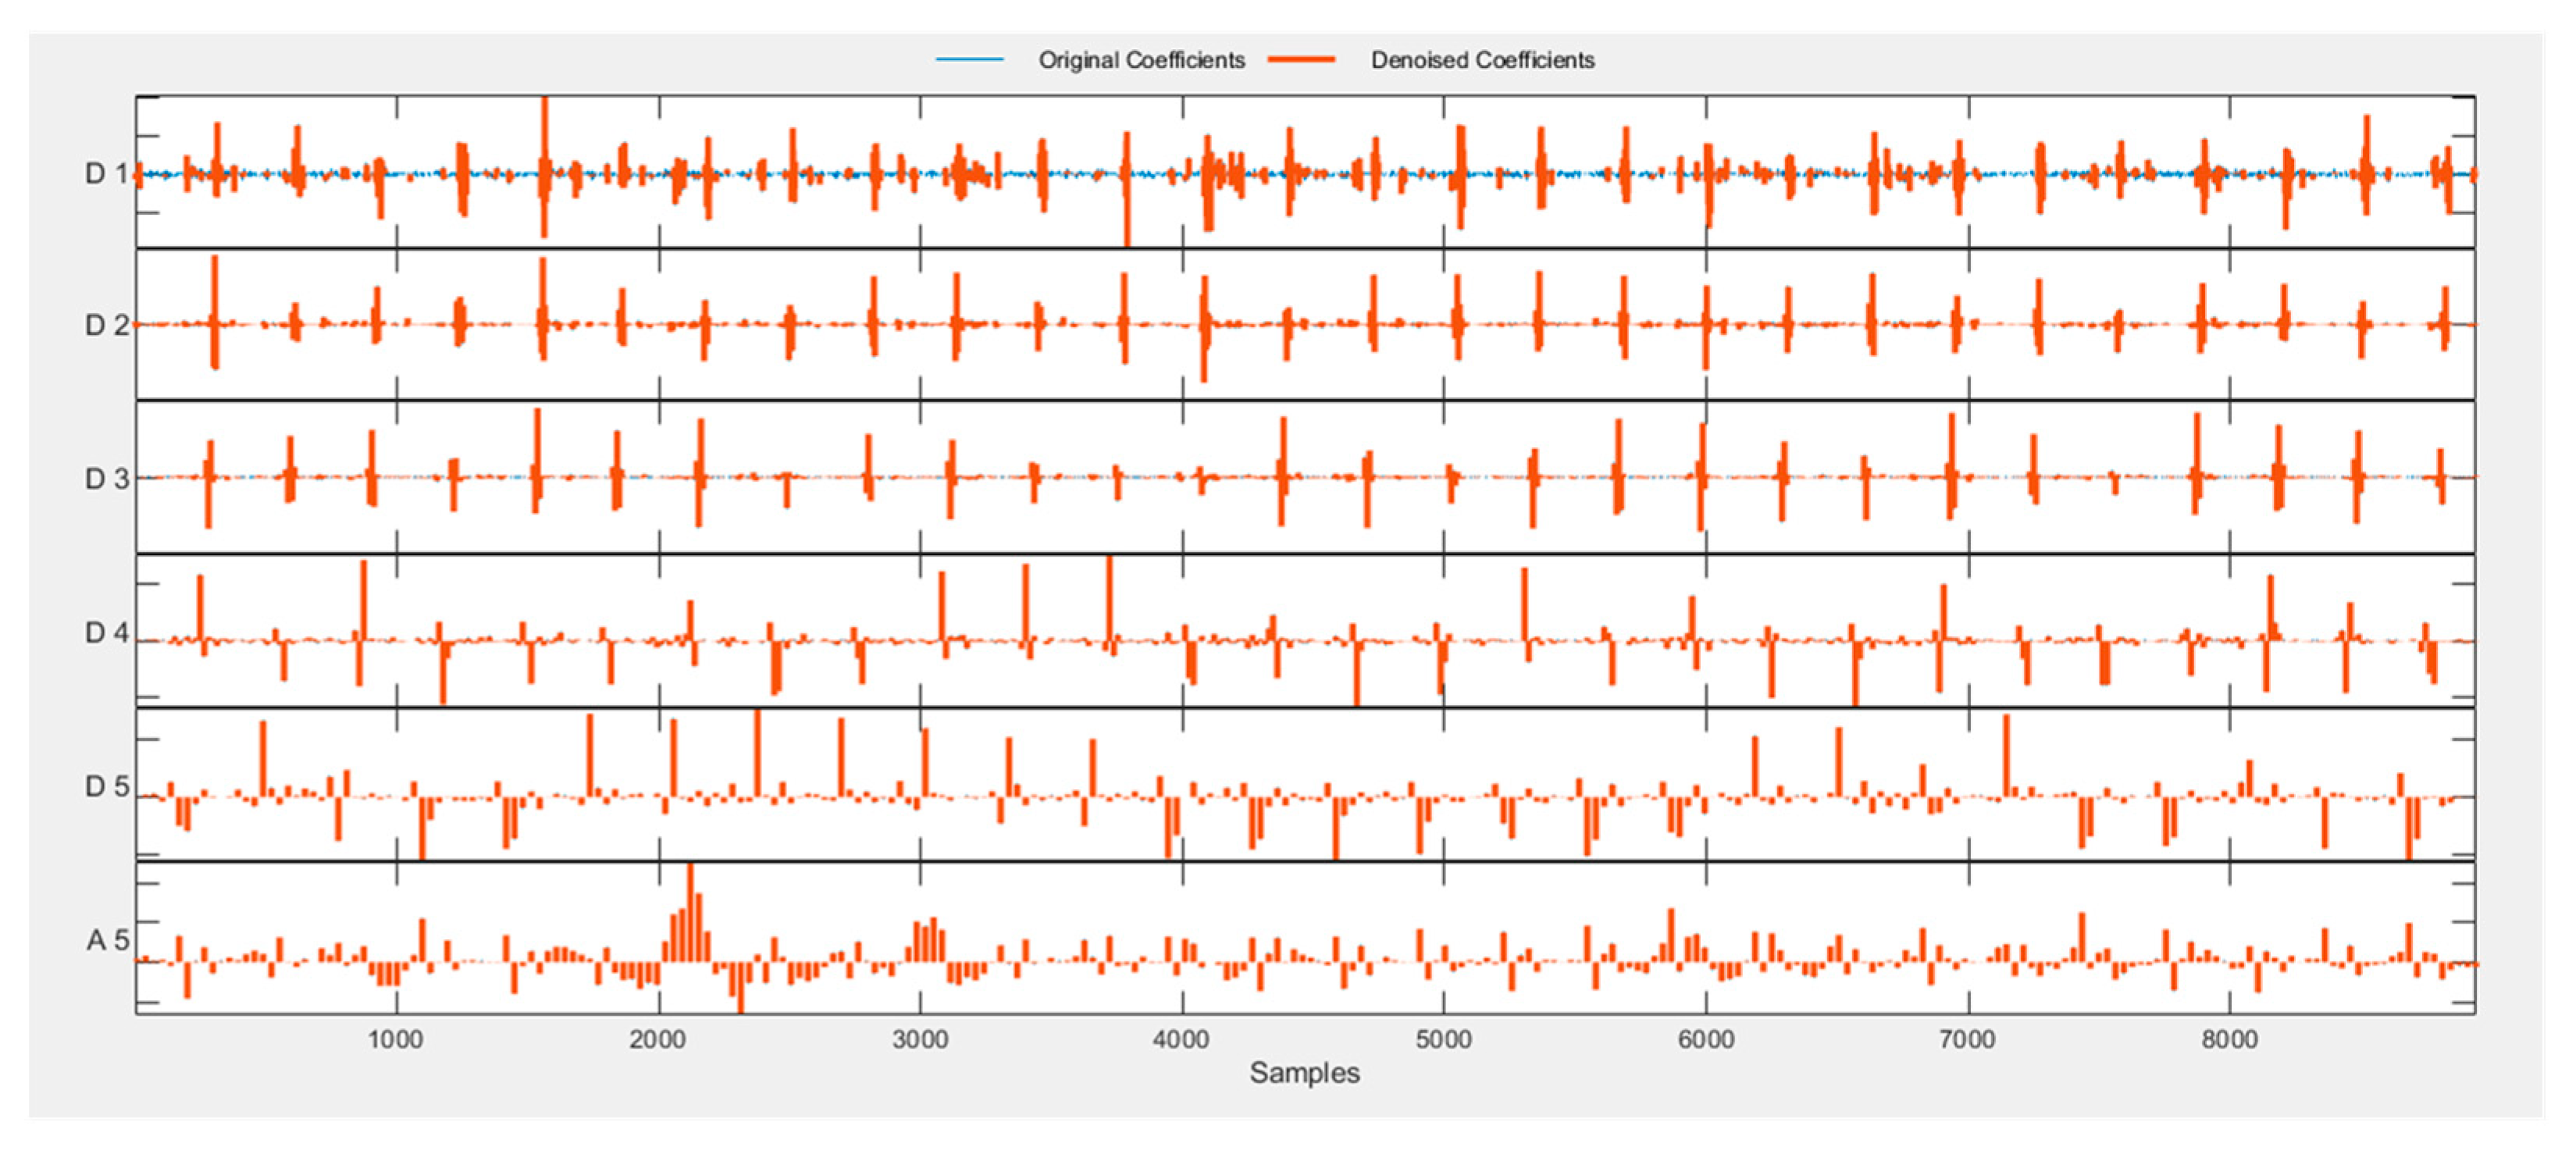
Task: Click the D 4 subplot label
Action: (106, 633)
